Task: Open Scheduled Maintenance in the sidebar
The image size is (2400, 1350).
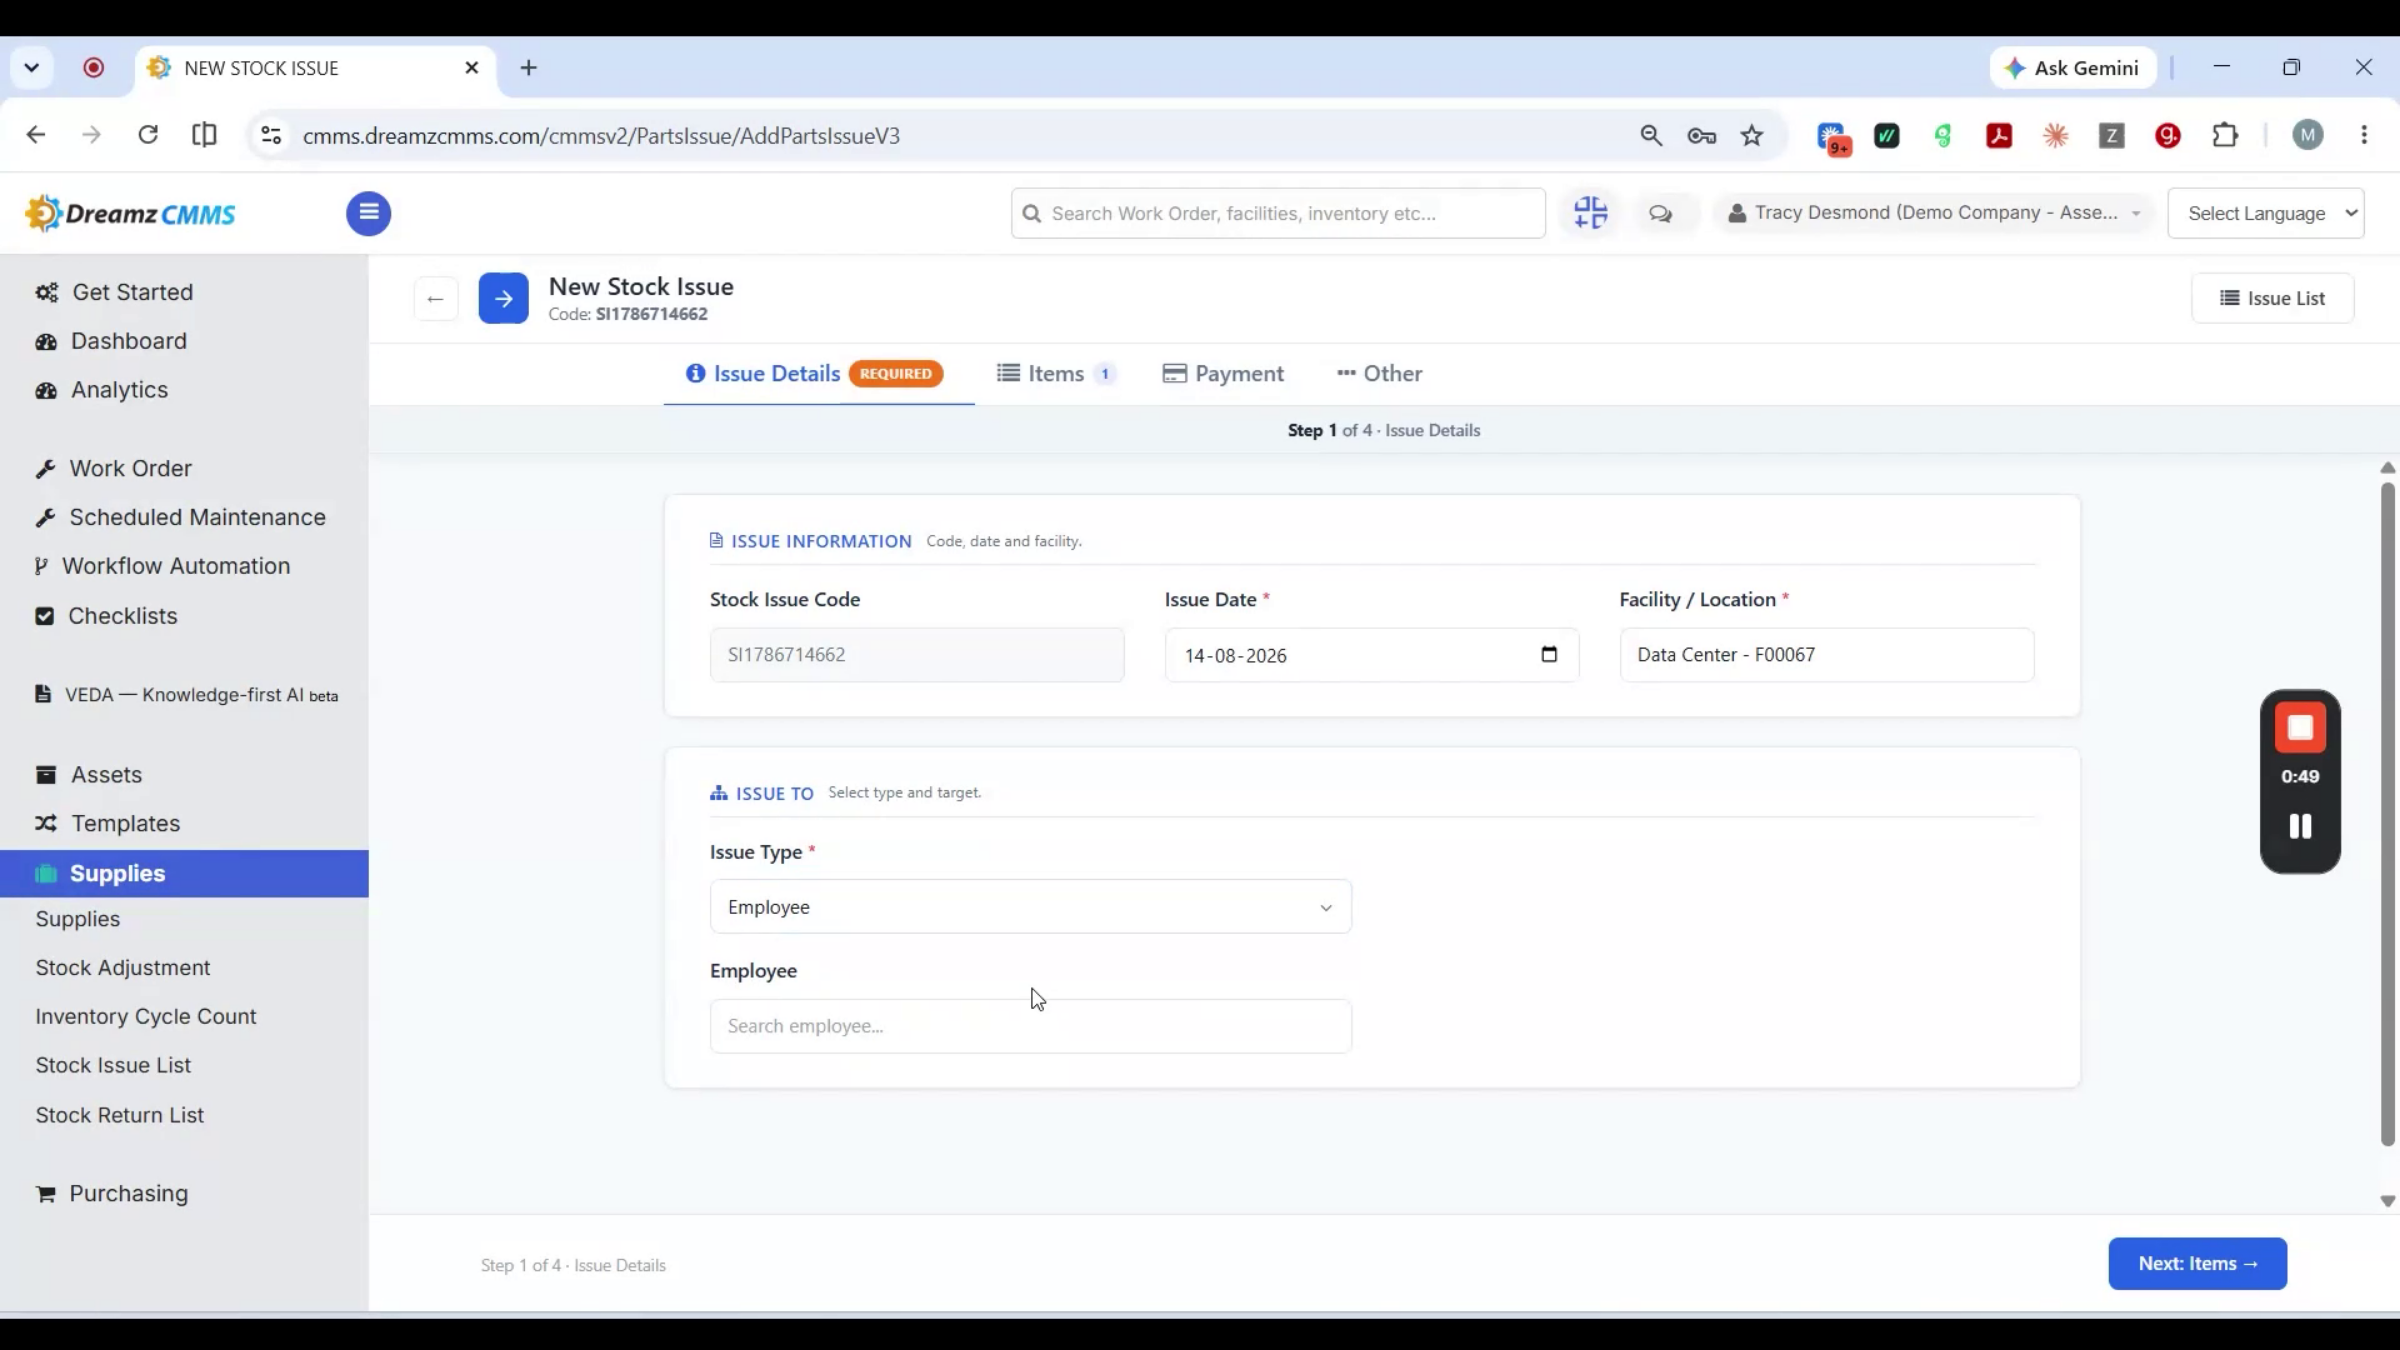Action: click(x=180, y=517)
